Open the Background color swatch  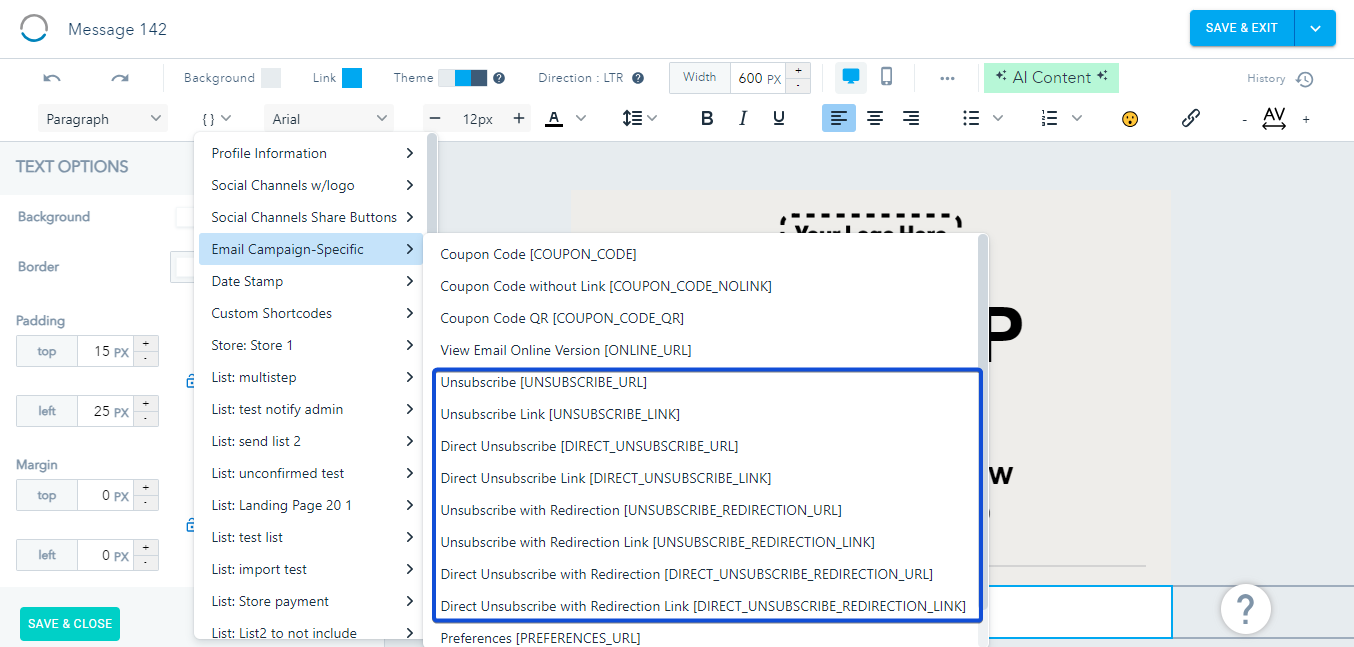271,78
